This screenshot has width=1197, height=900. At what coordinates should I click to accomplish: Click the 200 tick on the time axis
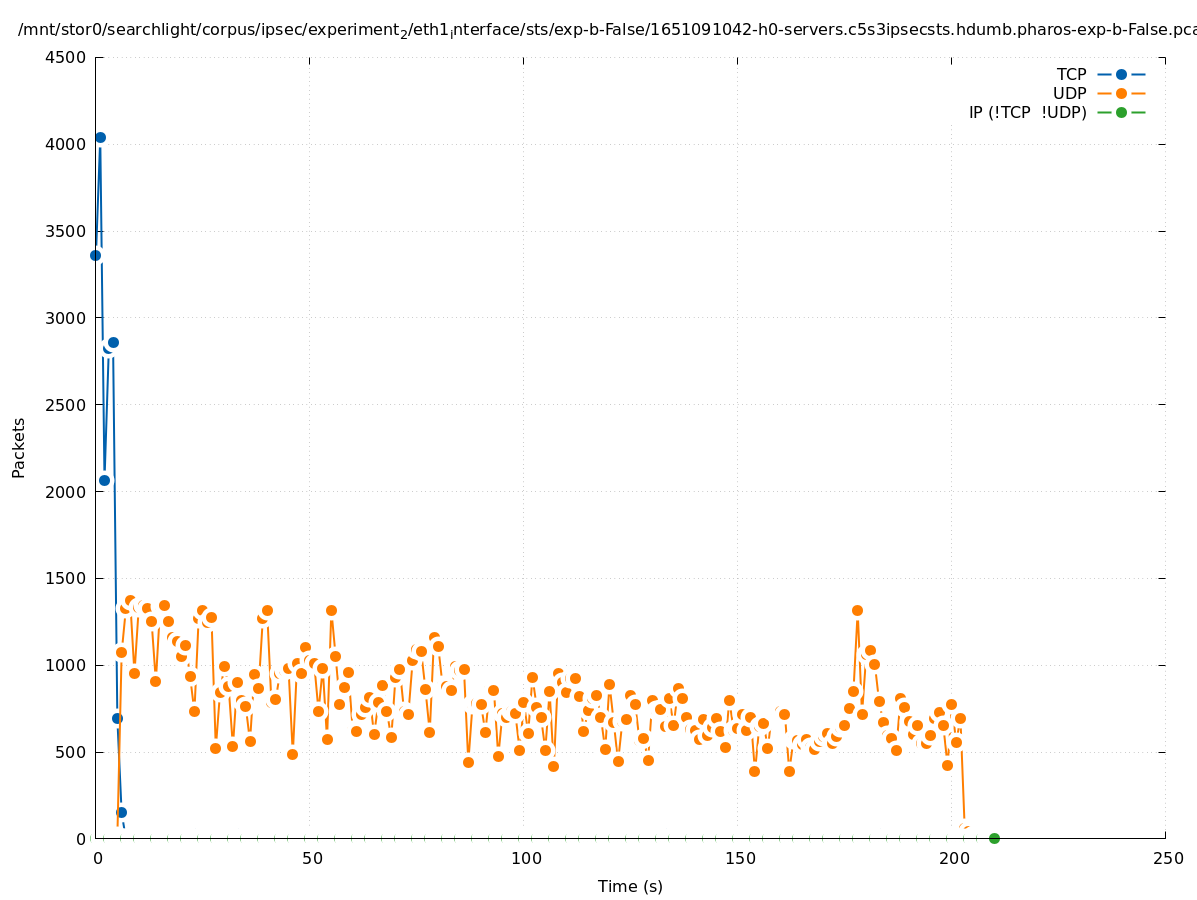953,858
